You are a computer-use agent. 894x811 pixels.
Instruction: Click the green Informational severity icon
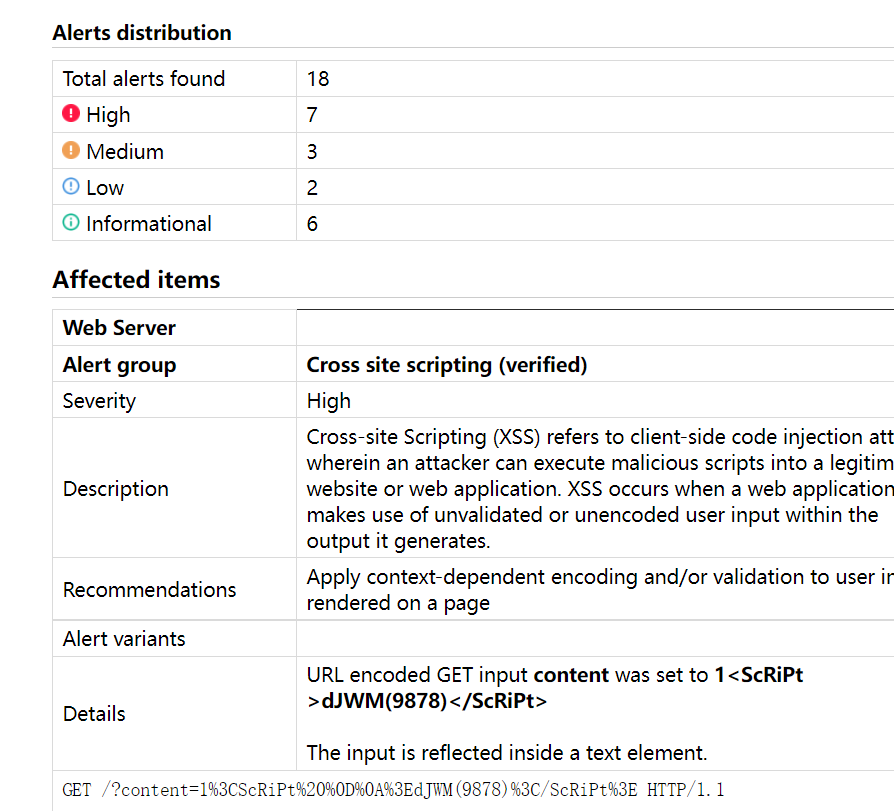(71, 222)
